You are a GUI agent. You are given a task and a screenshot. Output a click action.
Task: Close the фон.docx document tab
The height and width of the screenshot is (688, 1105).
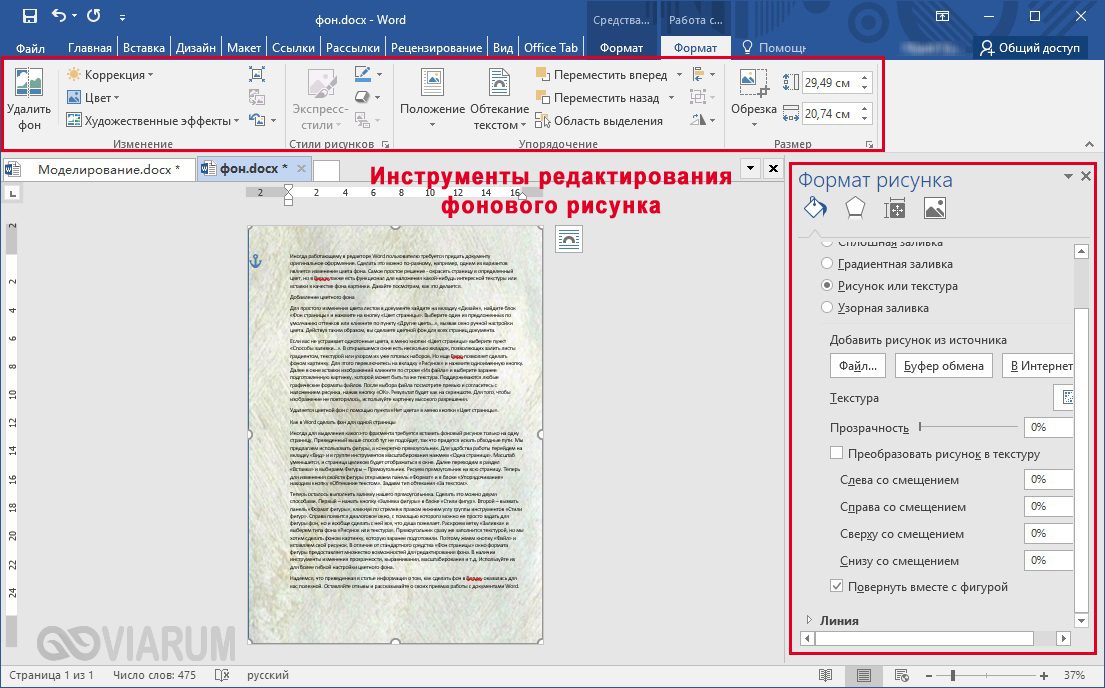[x=301, y=168]
